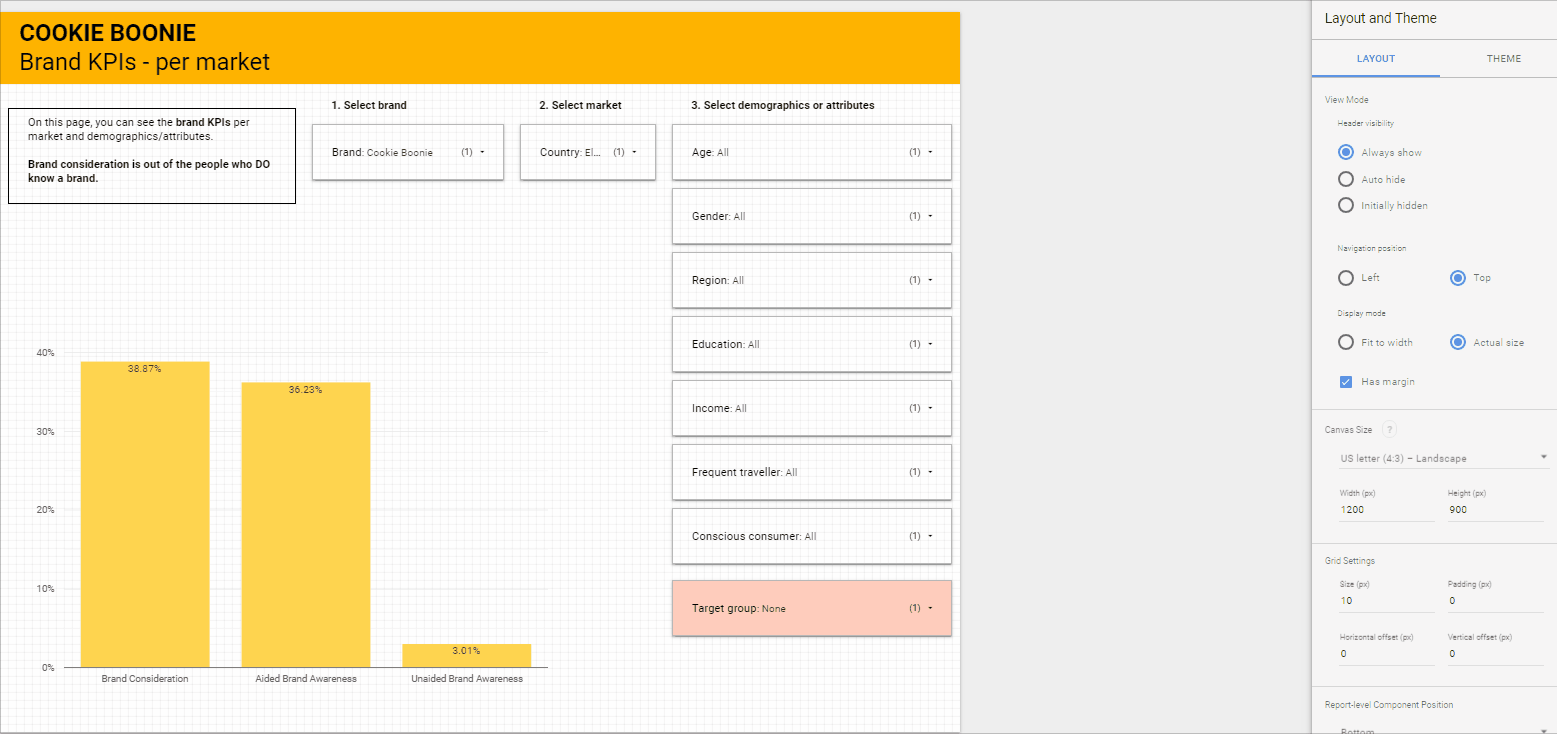Select the COOKIE BOONIE header title
This screenshot has width=1557, height=734.
pyautogui.click(x=108, y=35)
